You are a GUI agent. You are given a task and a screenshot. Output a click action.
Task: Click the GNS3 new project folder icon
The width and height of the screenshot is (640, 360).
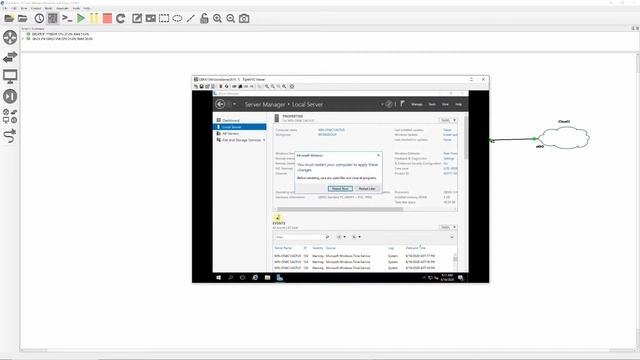[x=9, y=18]
